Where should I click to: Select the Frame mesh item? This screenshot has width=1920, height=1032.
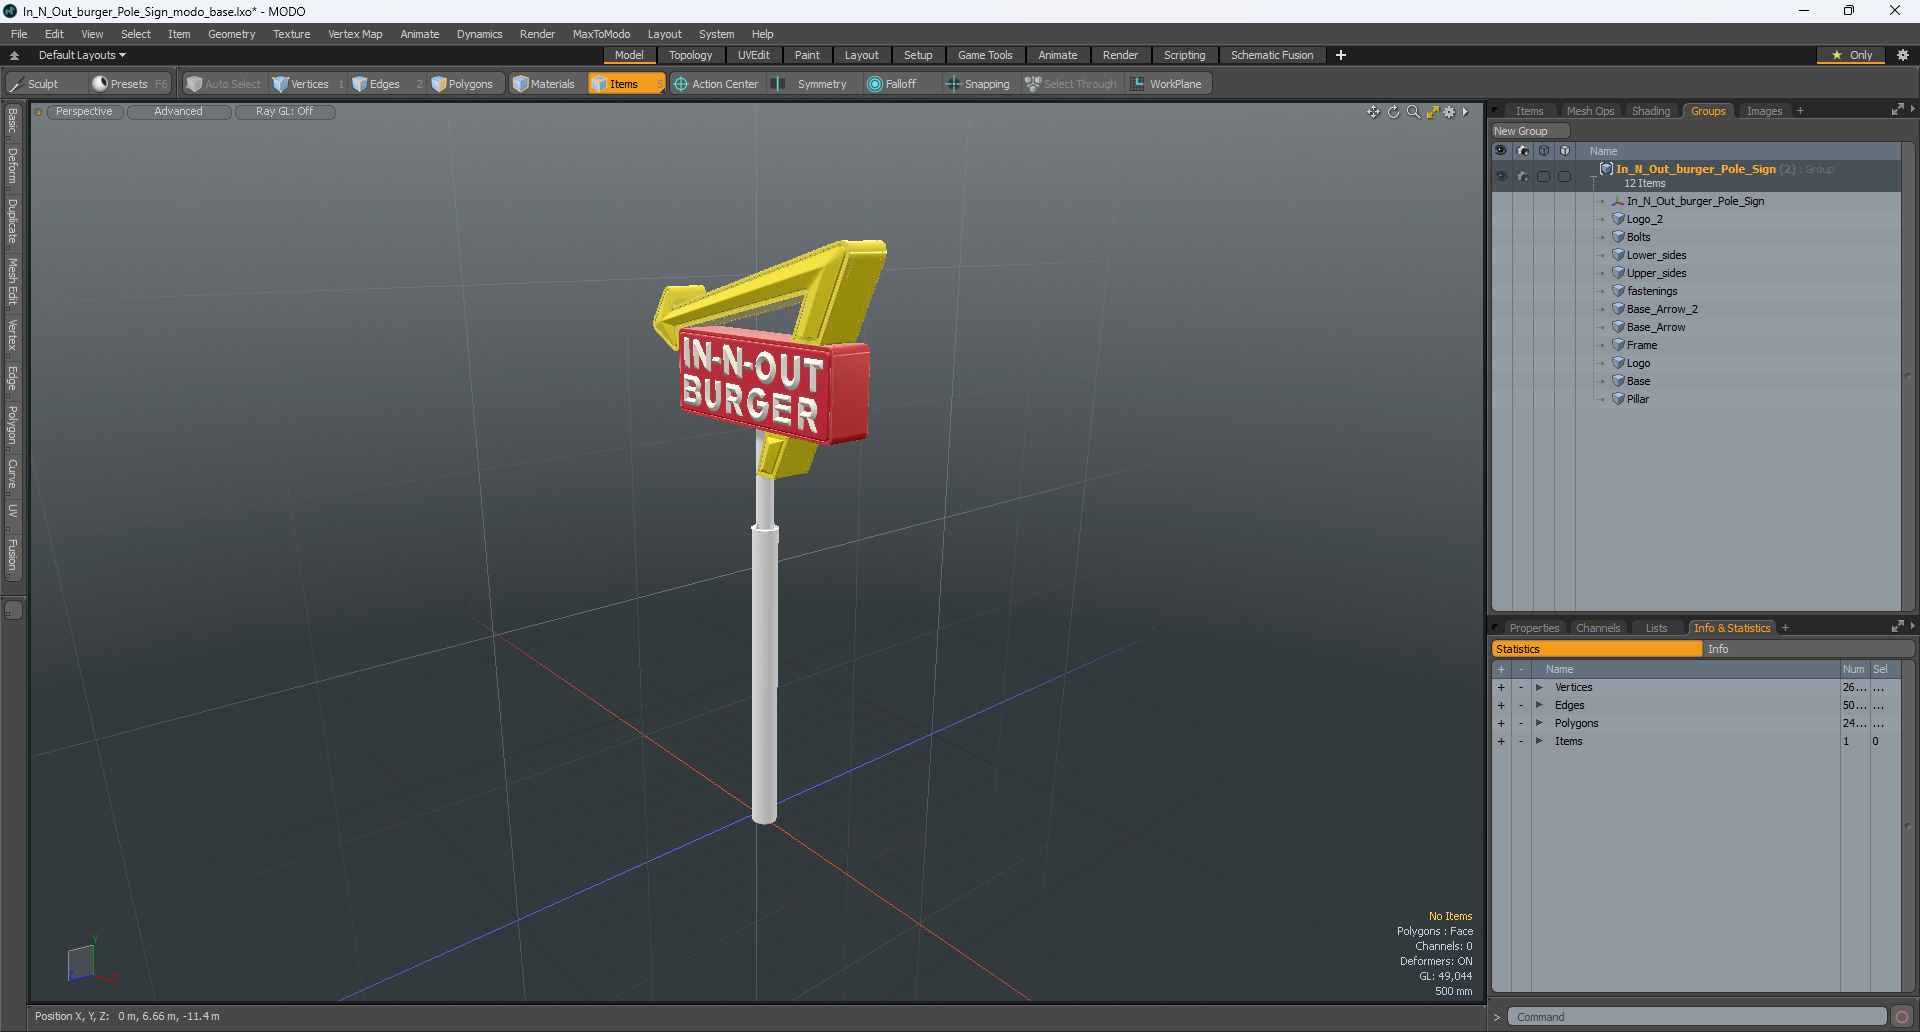point(1641,345)
